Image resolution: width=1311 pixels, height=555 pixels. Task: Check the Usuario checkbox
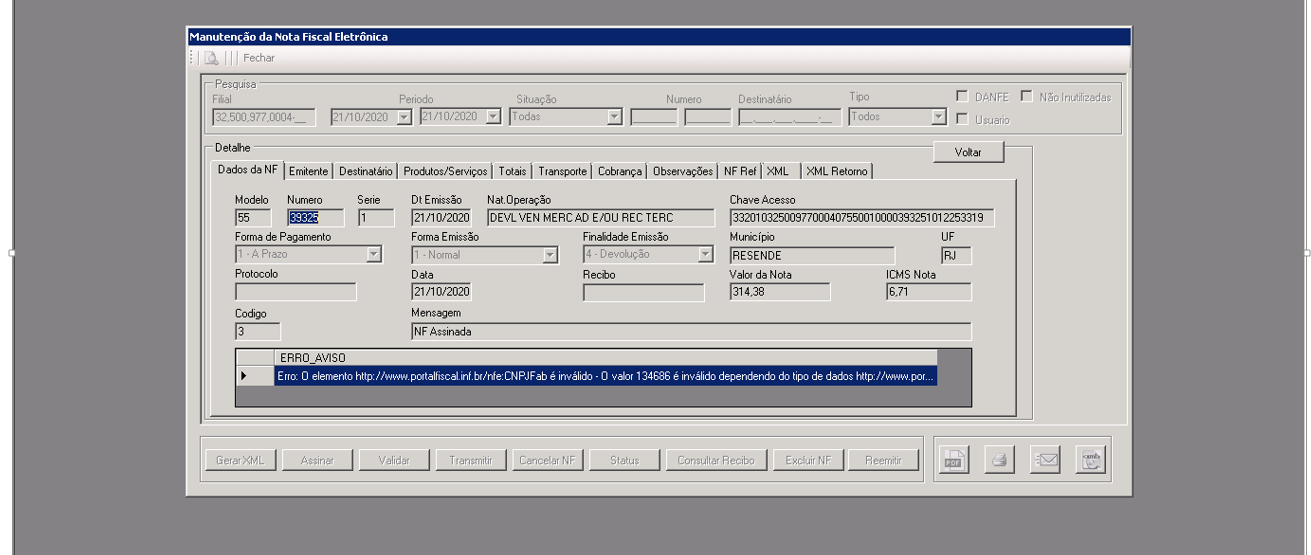pyautogui.click(x=962, y=120)
